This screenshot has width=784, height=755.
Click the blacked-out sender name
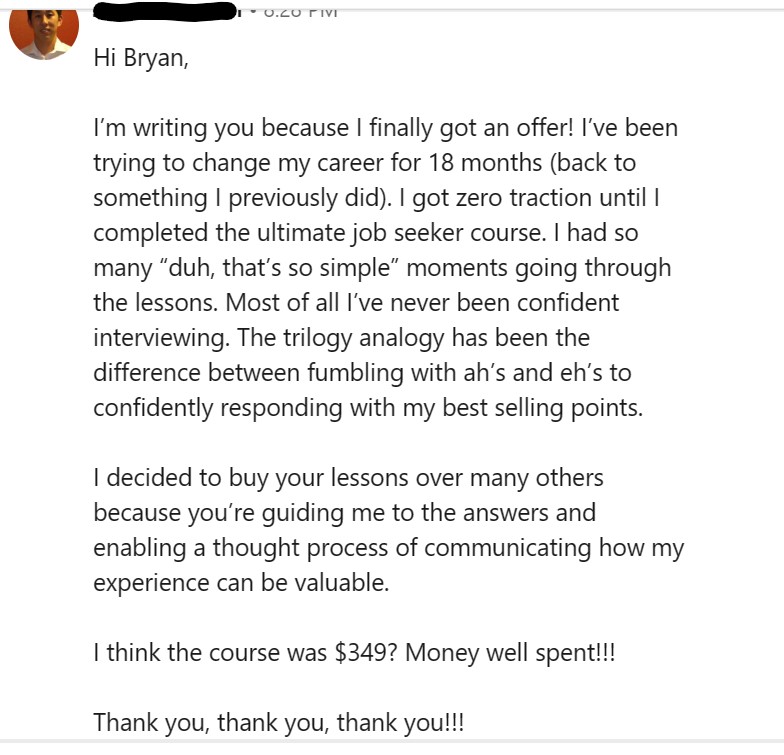point(165,11)
